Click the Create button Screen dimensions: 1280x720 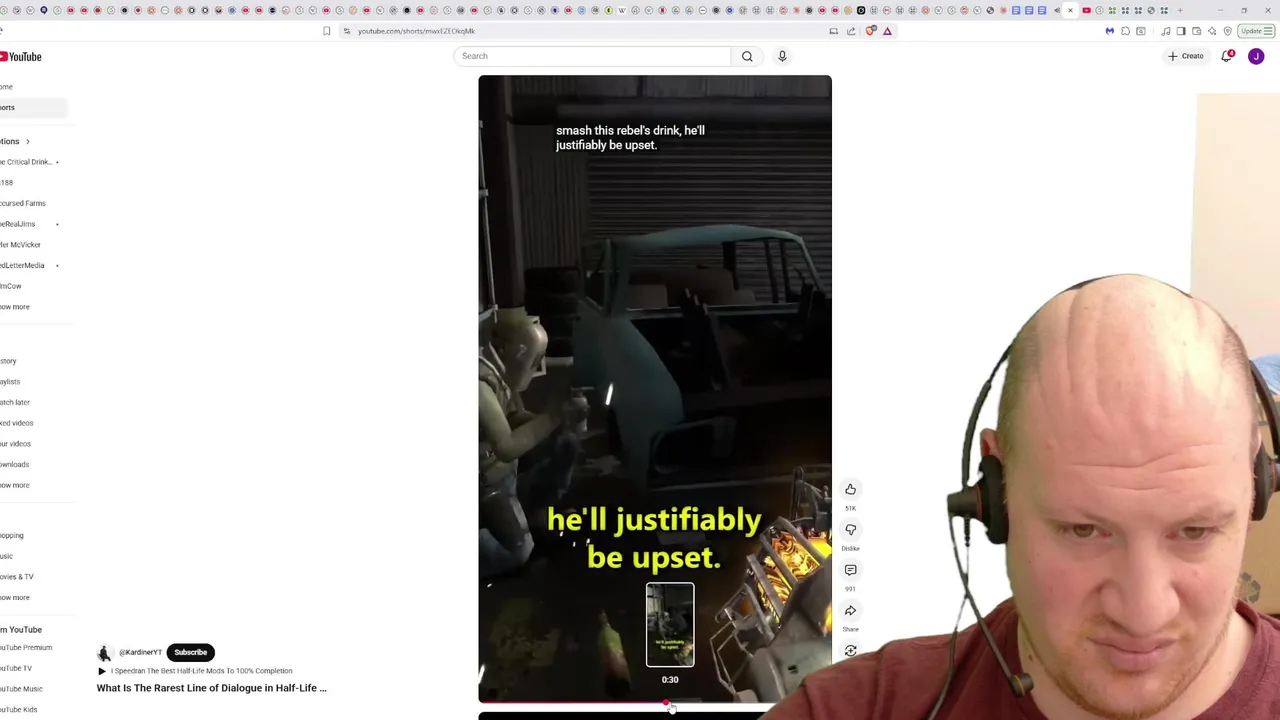pyautogui.click(x=1186, y=56)
